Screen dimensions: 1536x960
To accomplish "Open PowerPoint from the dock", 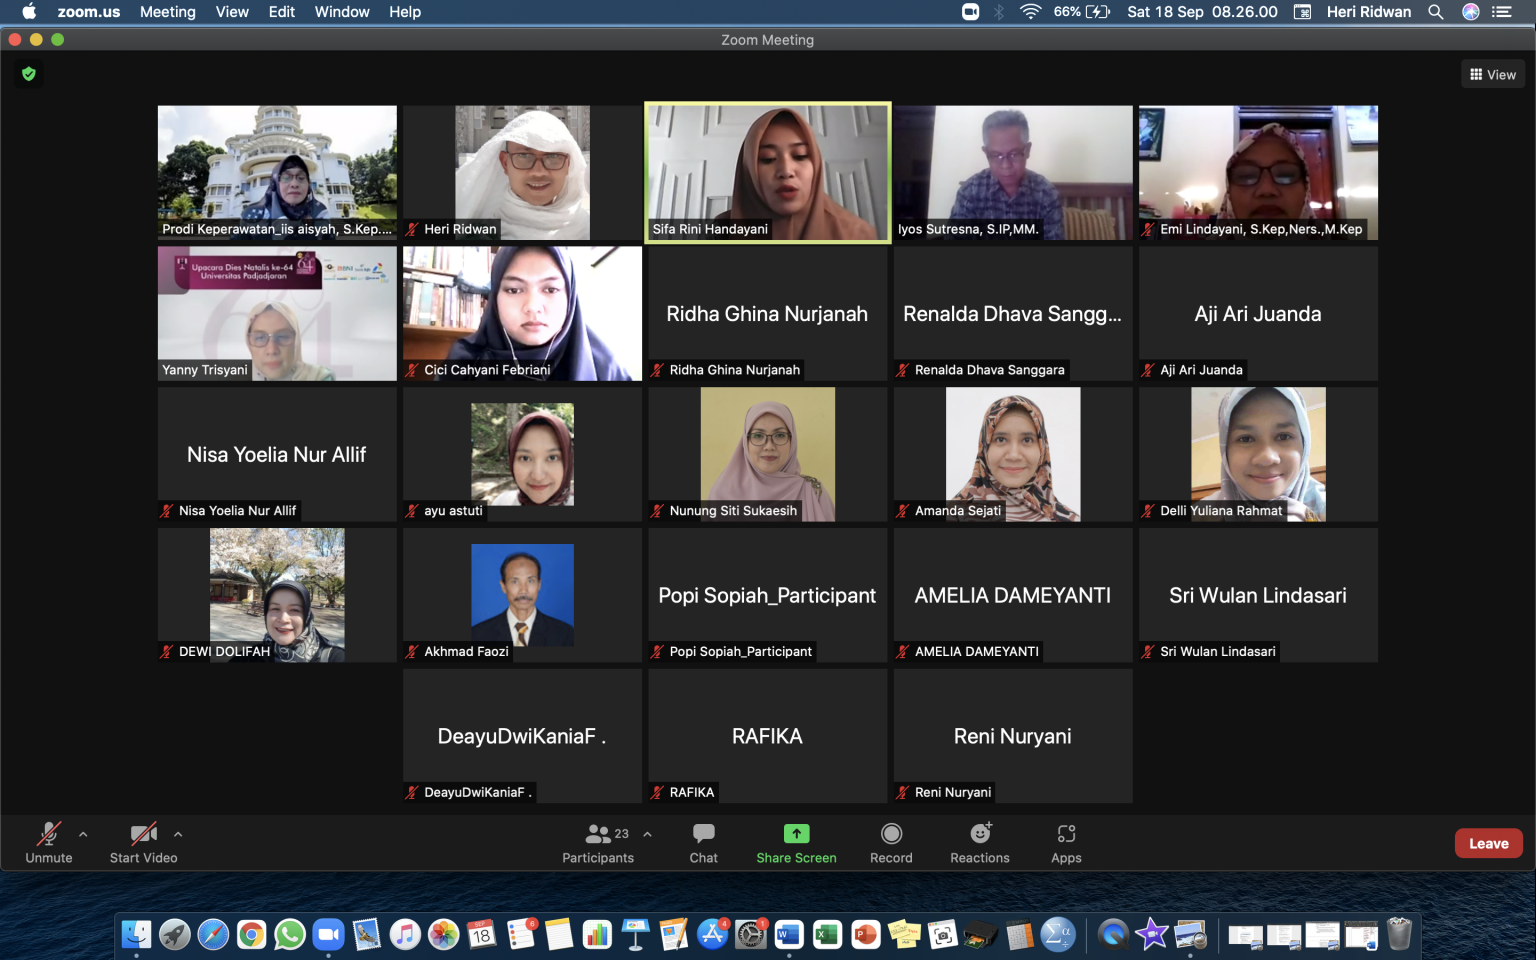I will pyautogui.click(x=866, y=935).
